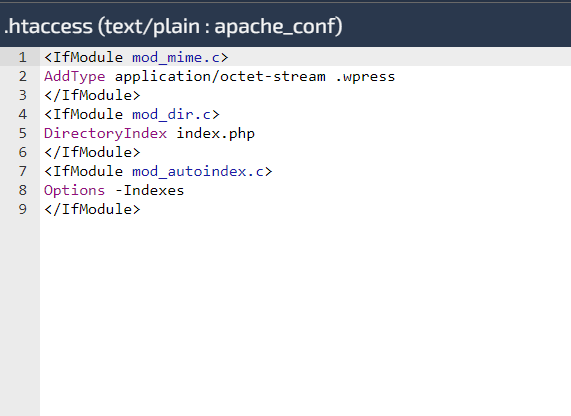Click the DirectoryIndex directive keyword
Image resolution: width=571 pixels, height=416 pixels.
coord(106,133)
